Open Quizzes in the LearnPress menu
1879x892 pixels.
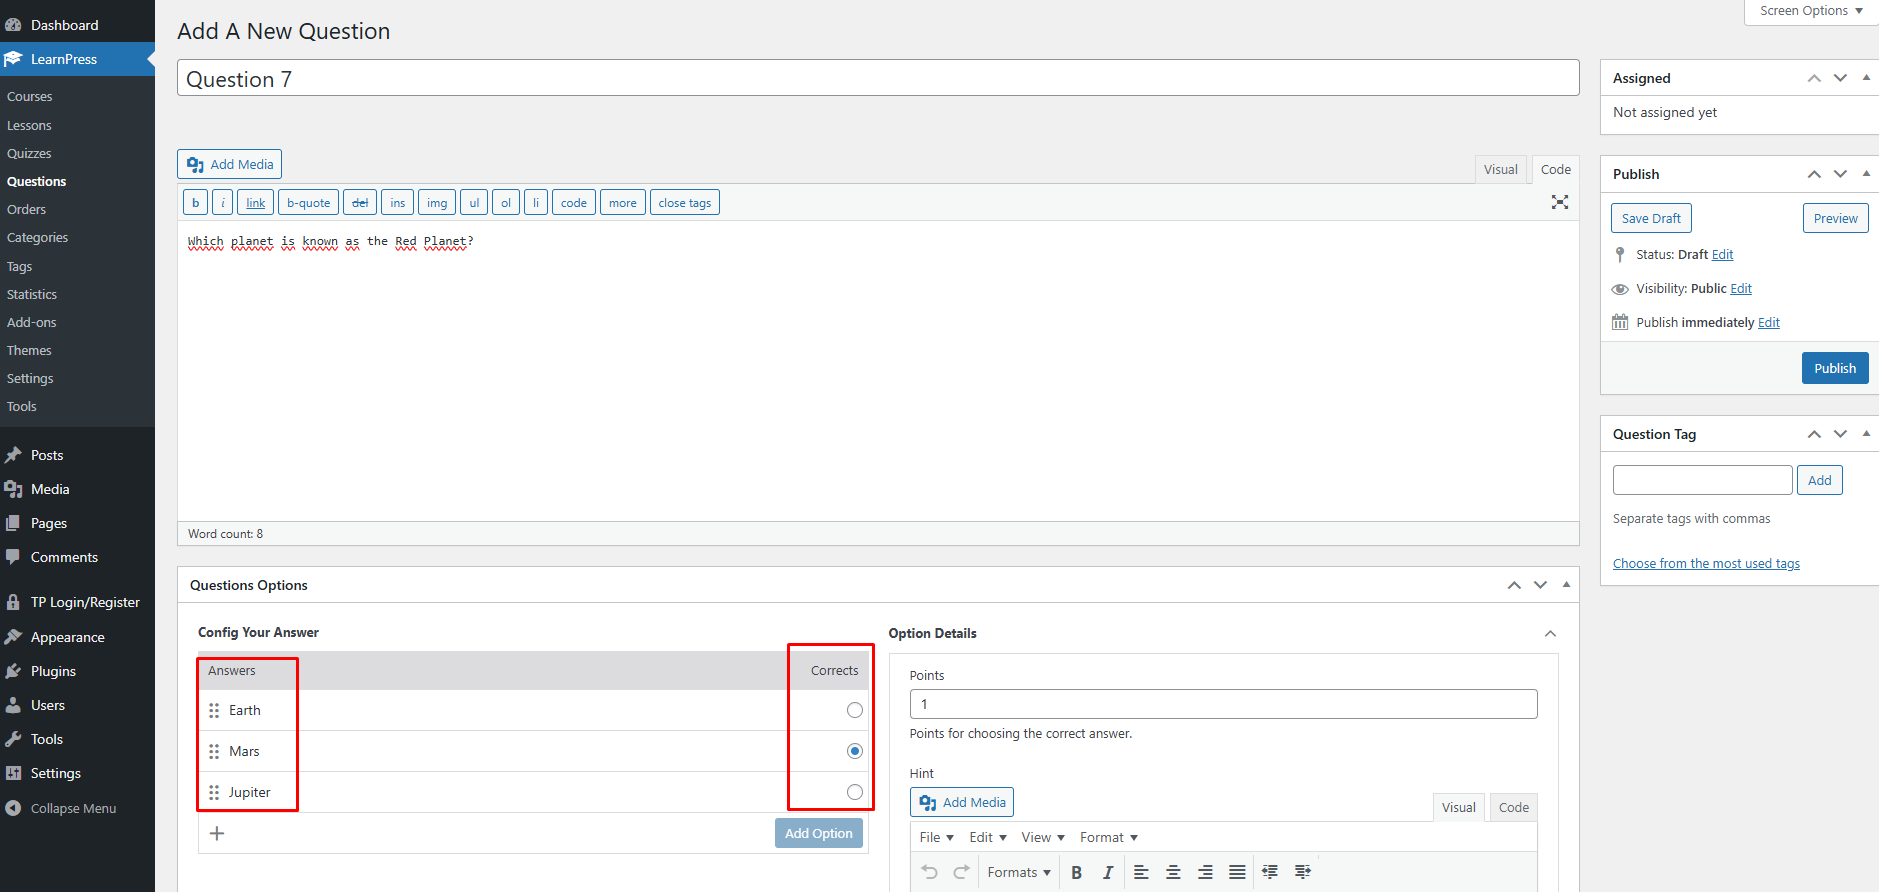(x=29, y=153)
